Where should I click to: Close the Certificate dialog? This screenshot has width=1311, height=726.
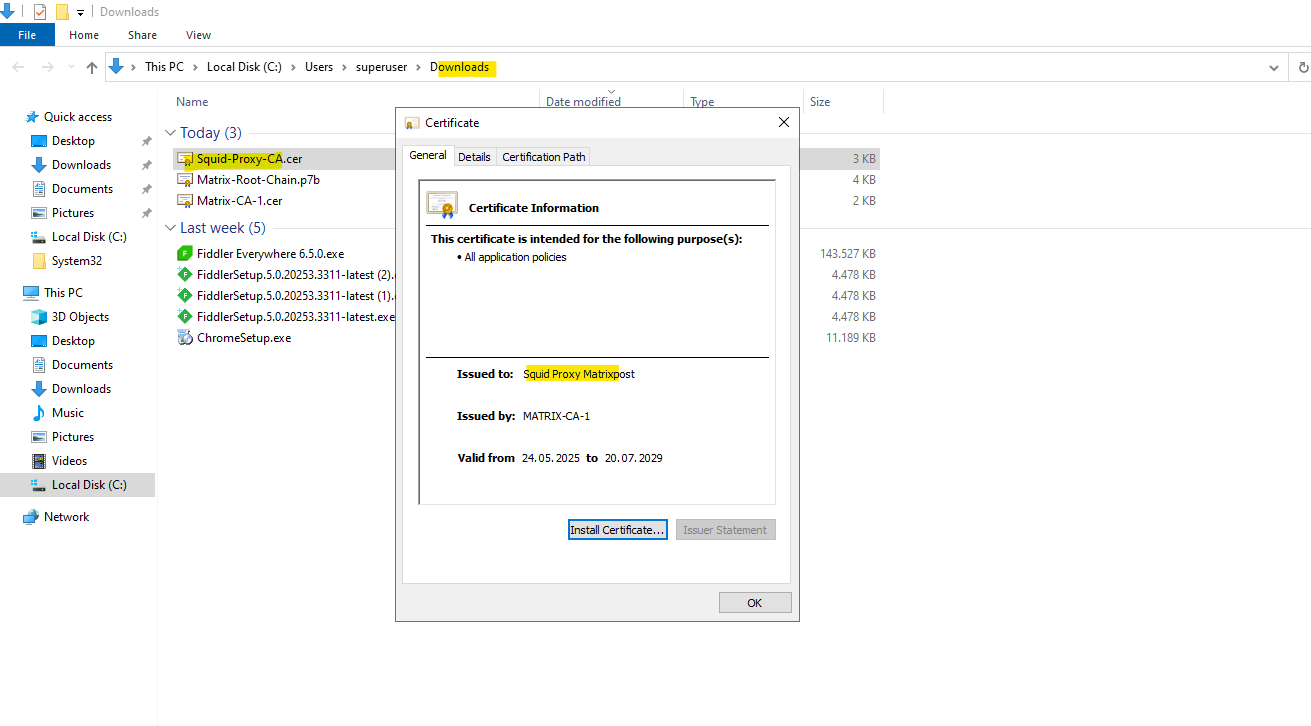click(x=784, y=122)
